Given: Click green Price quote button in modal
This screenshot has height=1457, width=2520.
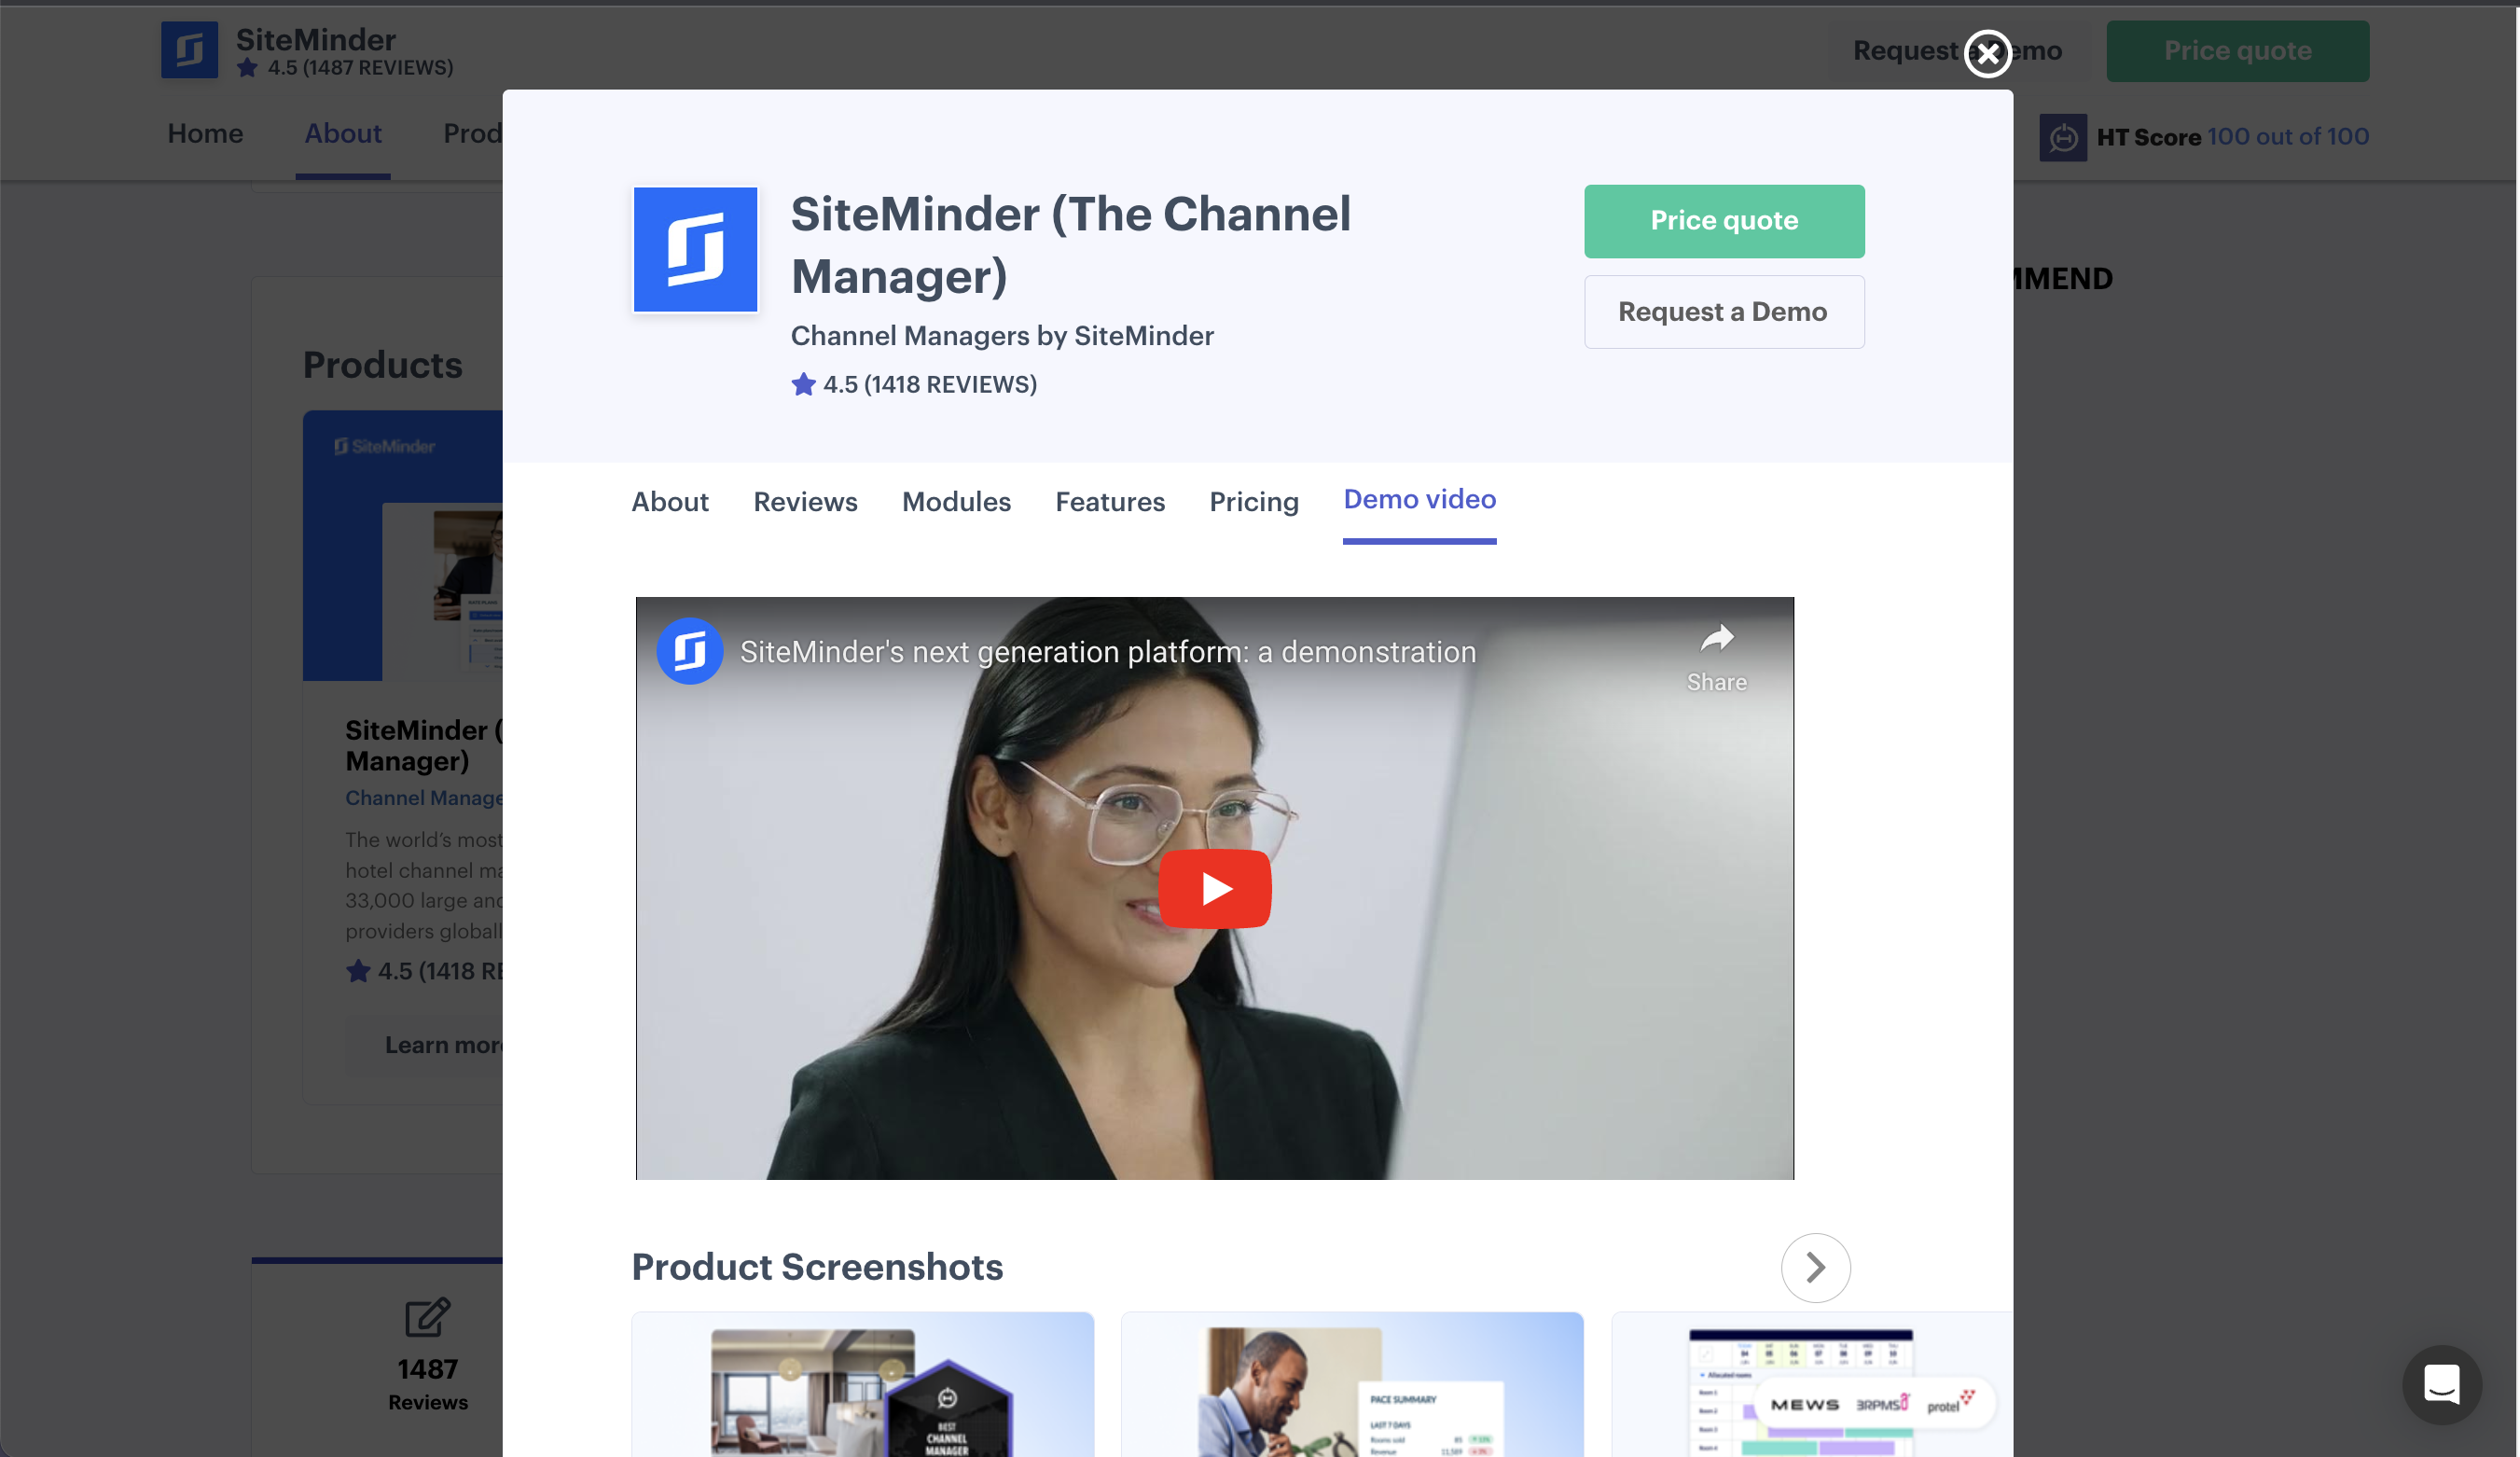Looking at the screenshot, I should (x=1723, y=221).
